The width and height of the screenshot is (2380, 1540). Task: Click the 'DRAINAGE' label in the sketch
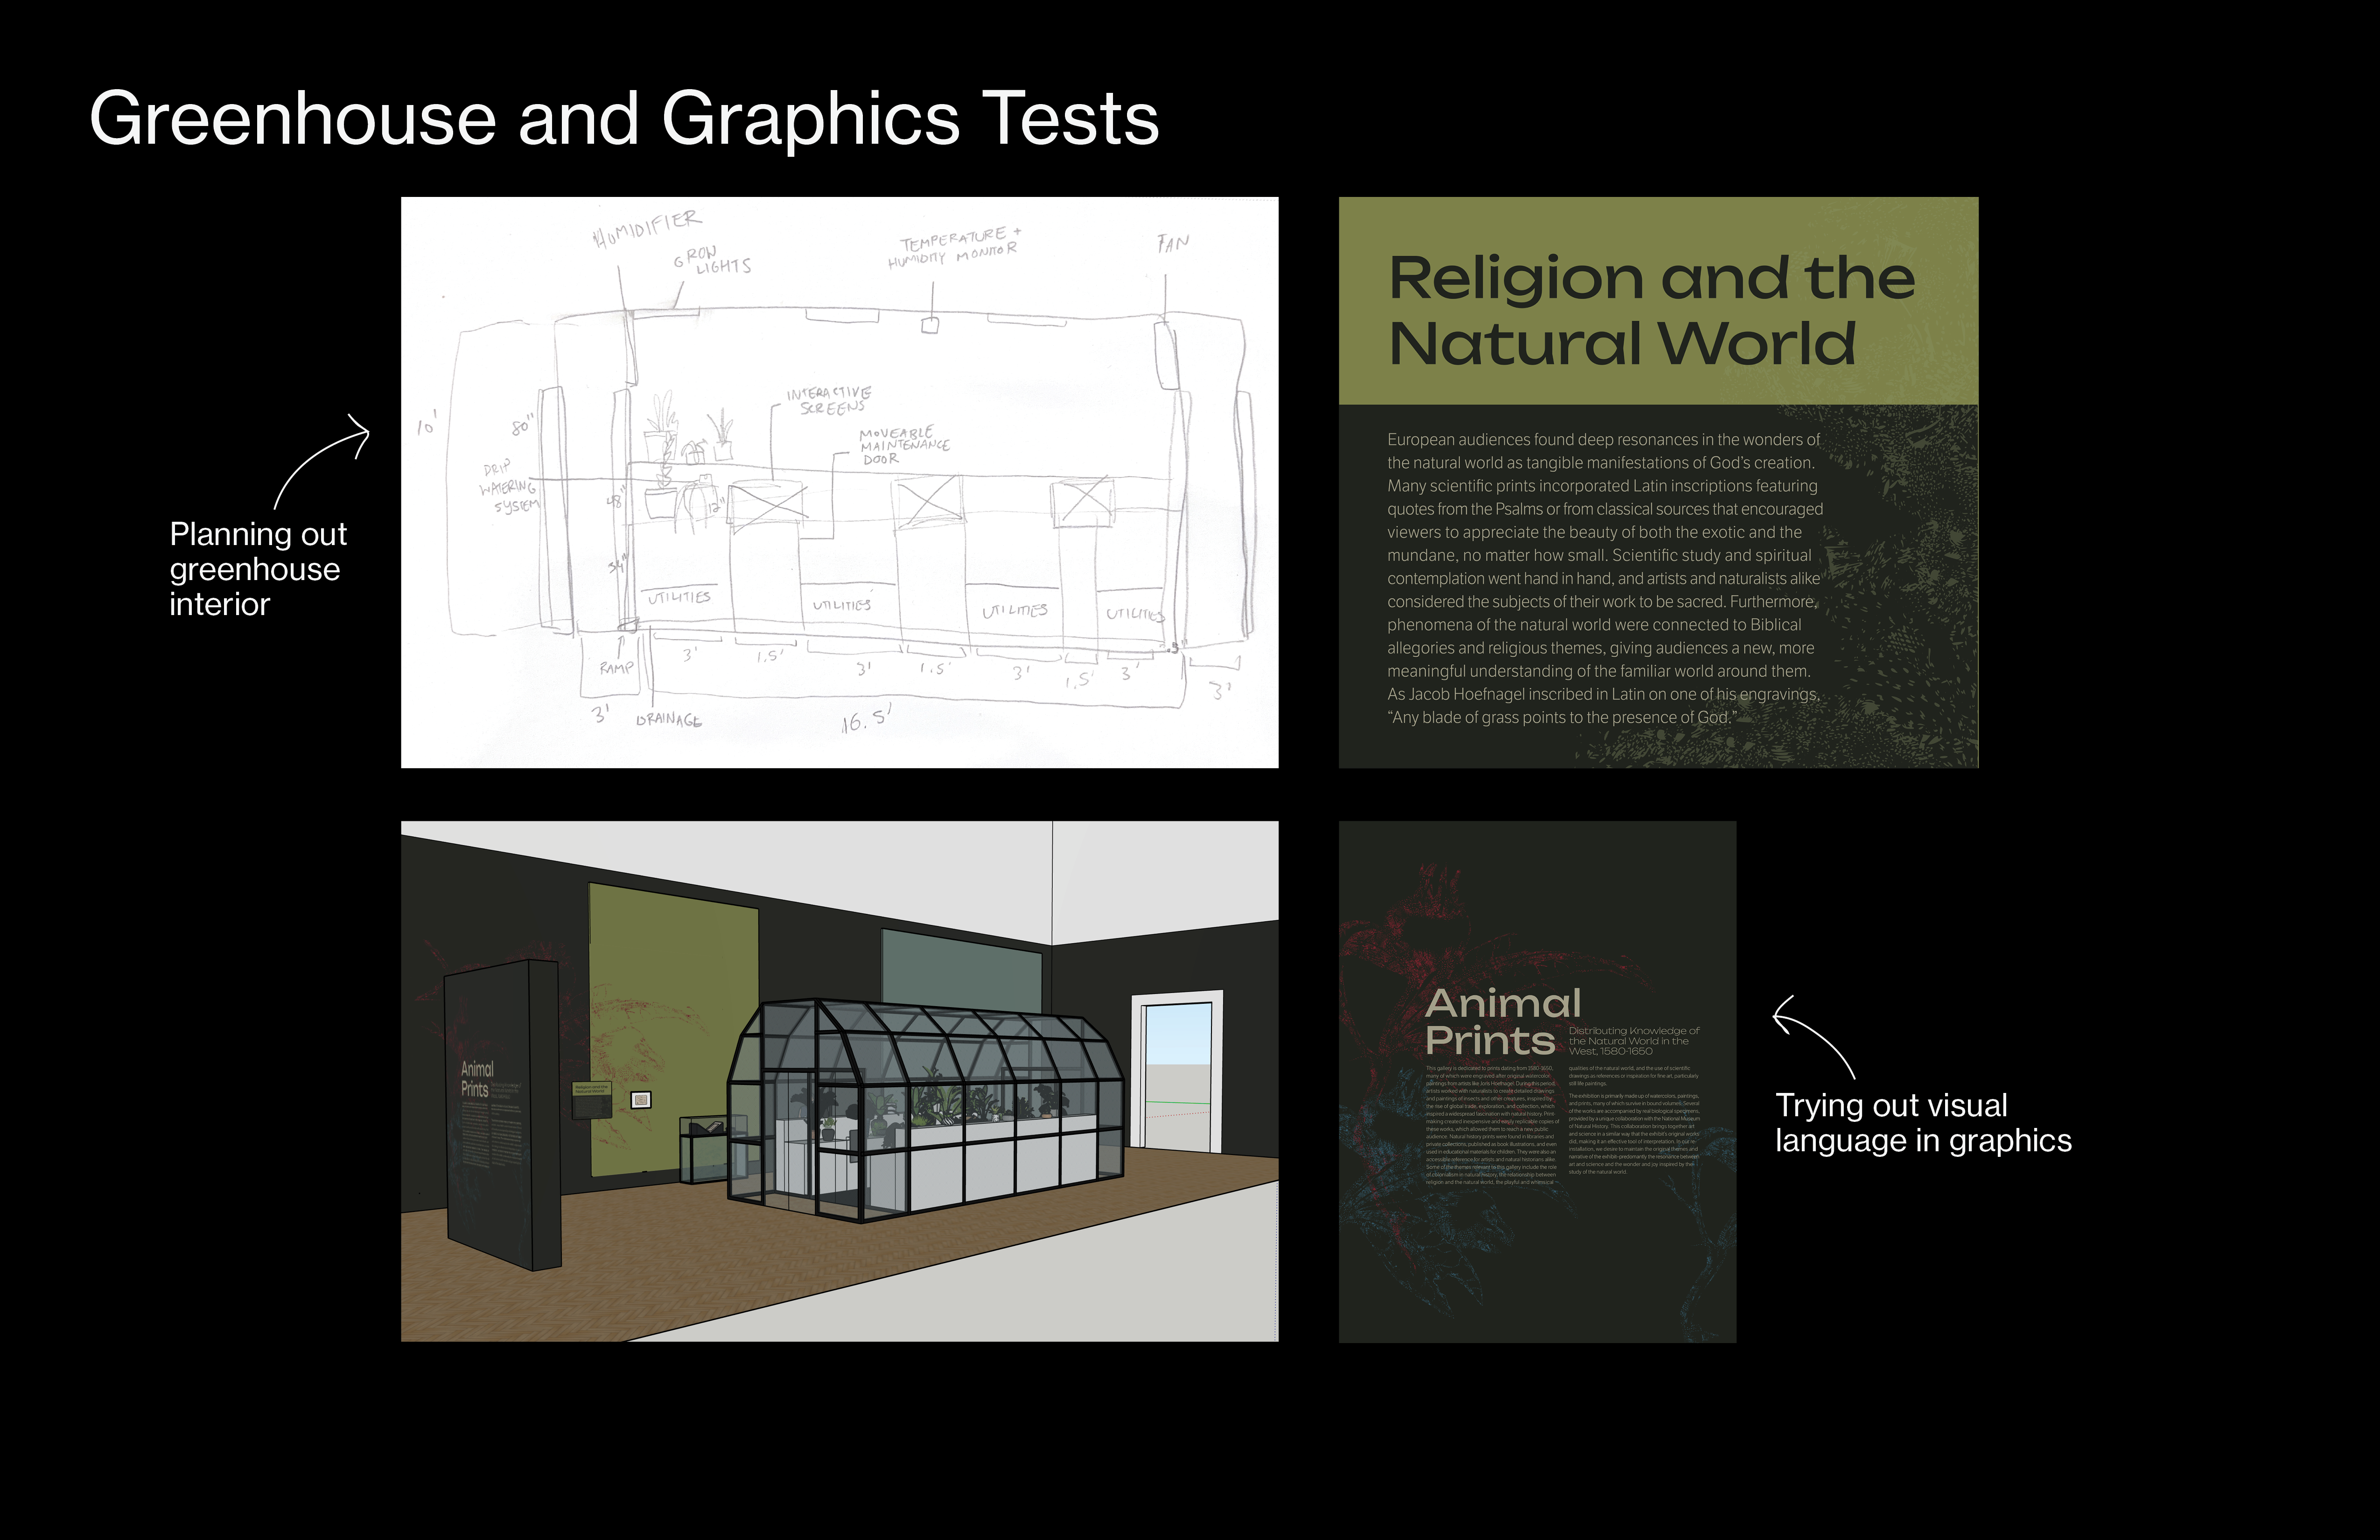tap(669, 720)
